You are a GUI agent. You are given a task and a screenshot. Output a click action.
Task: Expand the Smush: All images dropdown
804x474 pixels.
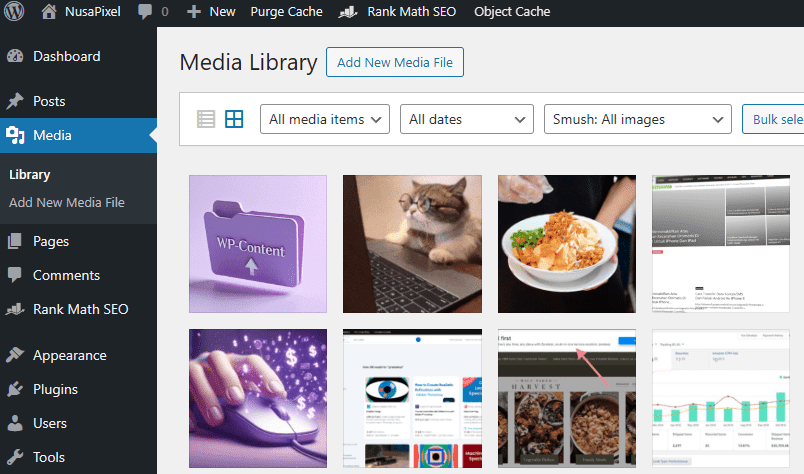637,119
